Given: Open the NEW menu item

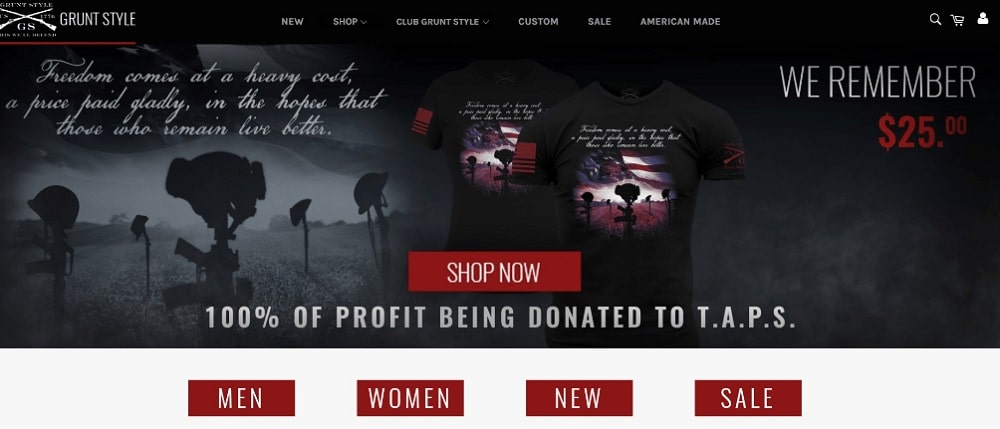Looking at the screenshot, I should 292,22.
